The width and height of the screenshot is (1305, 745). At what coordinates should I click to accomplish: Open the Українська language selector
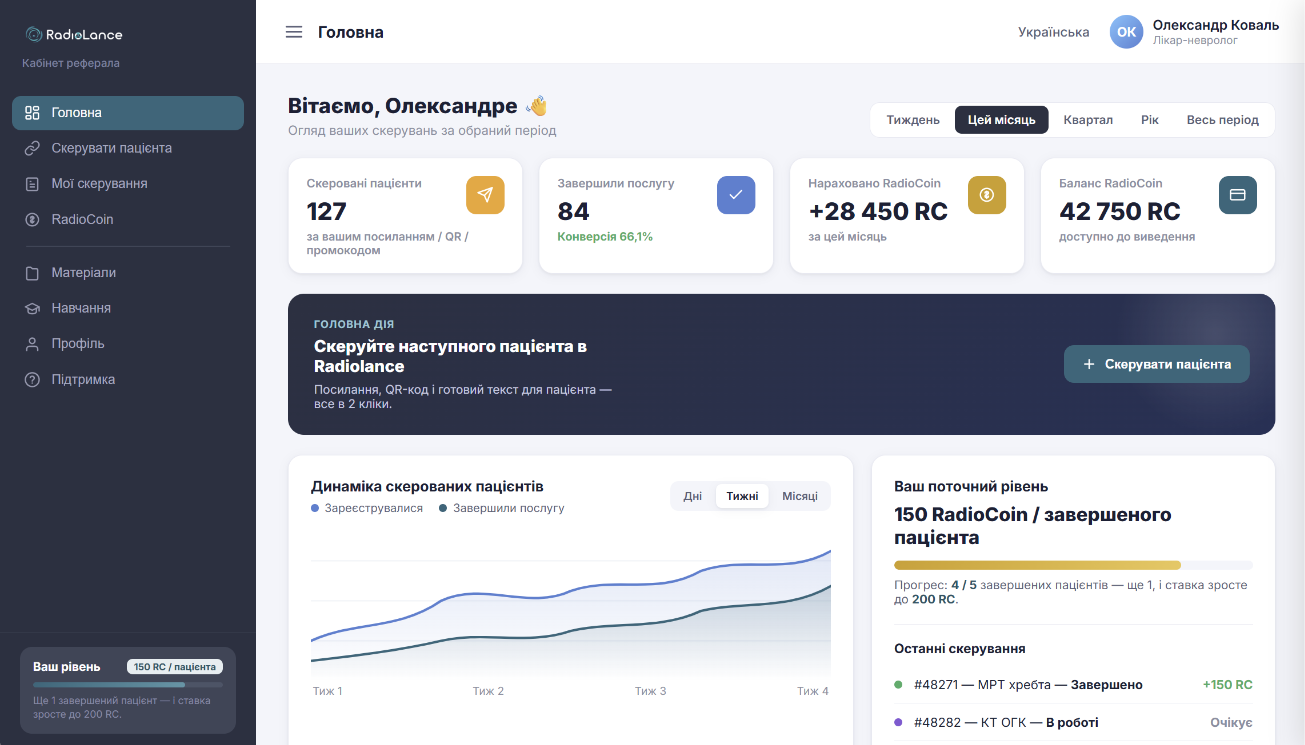(x=1054, y=32)
